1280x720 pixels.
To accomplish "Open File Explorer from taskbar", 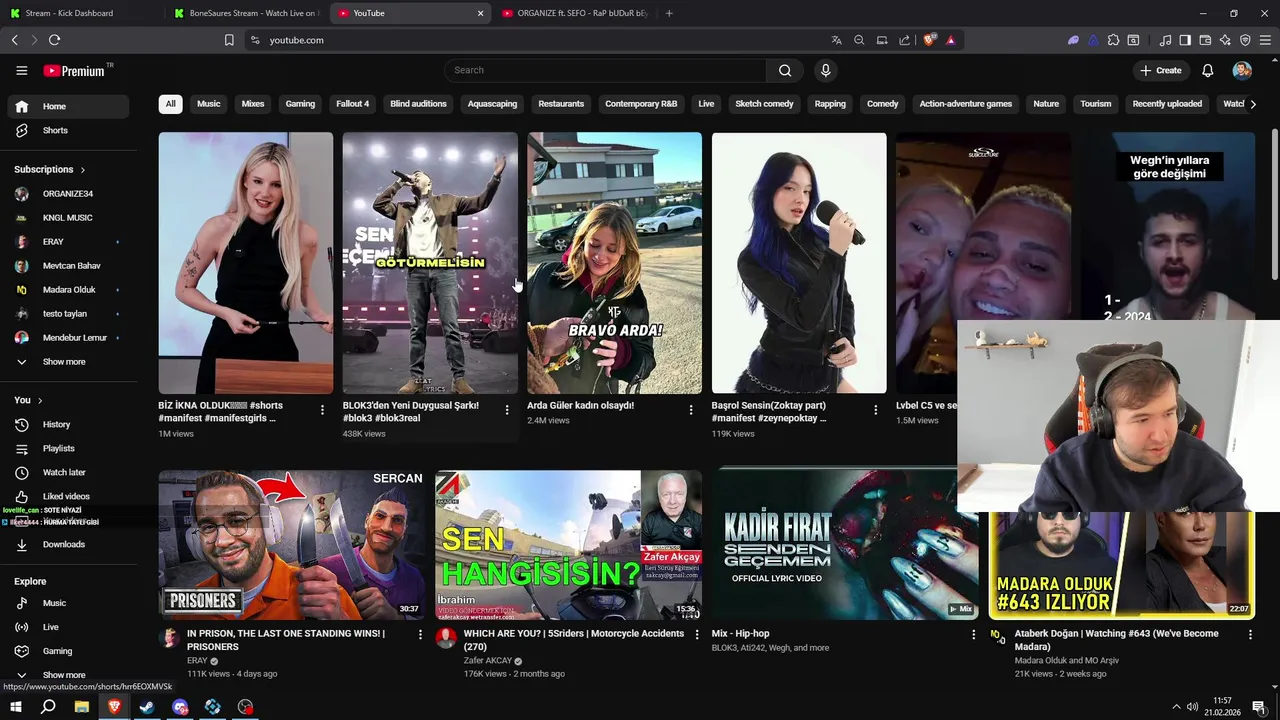I will point(81,707).
